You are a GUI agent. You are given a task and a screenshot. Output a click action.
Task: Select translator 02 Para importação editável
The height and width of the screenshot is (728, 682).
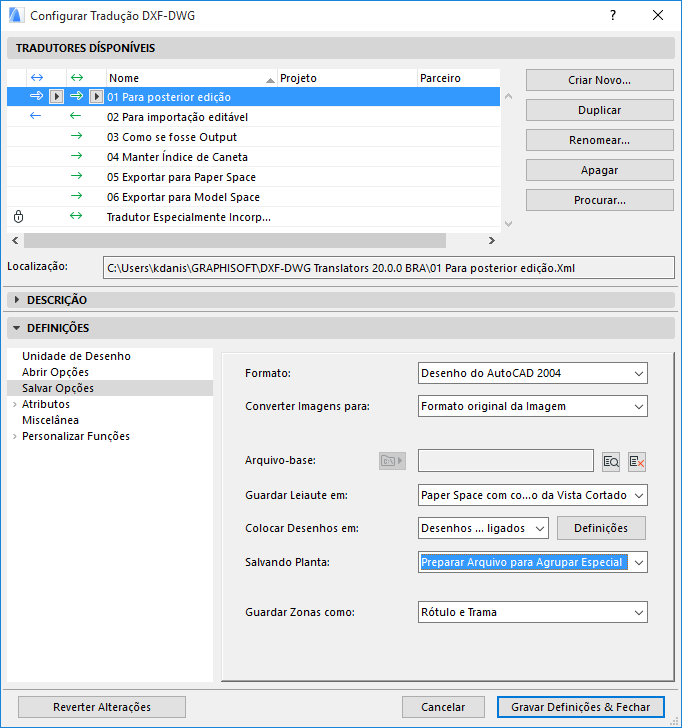[x=253, y=117]
